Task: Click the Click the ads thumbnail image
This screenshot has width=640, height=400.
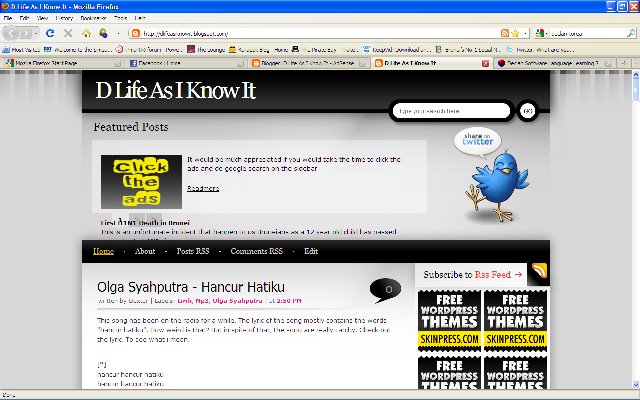Action: 141,182
